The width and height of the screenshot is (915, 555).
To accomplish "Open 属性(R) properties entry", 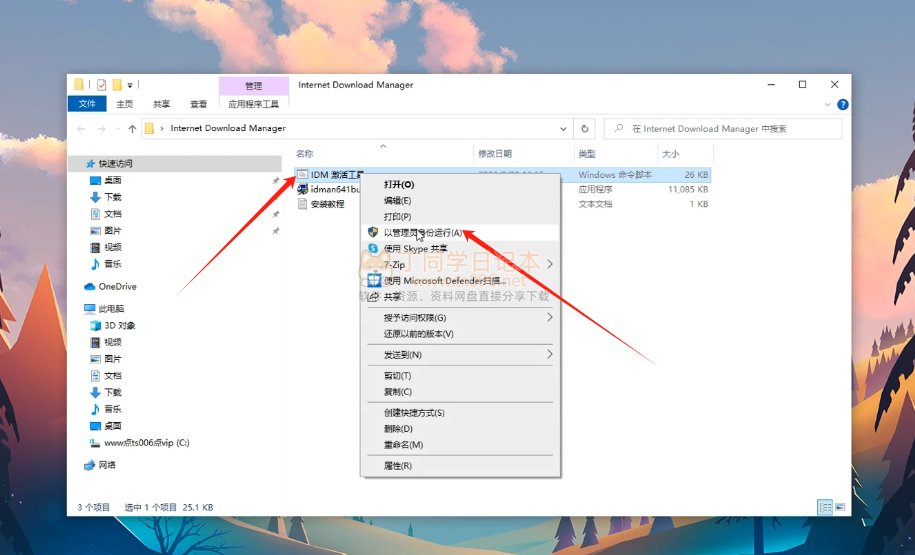I will [x=460, y=466].
